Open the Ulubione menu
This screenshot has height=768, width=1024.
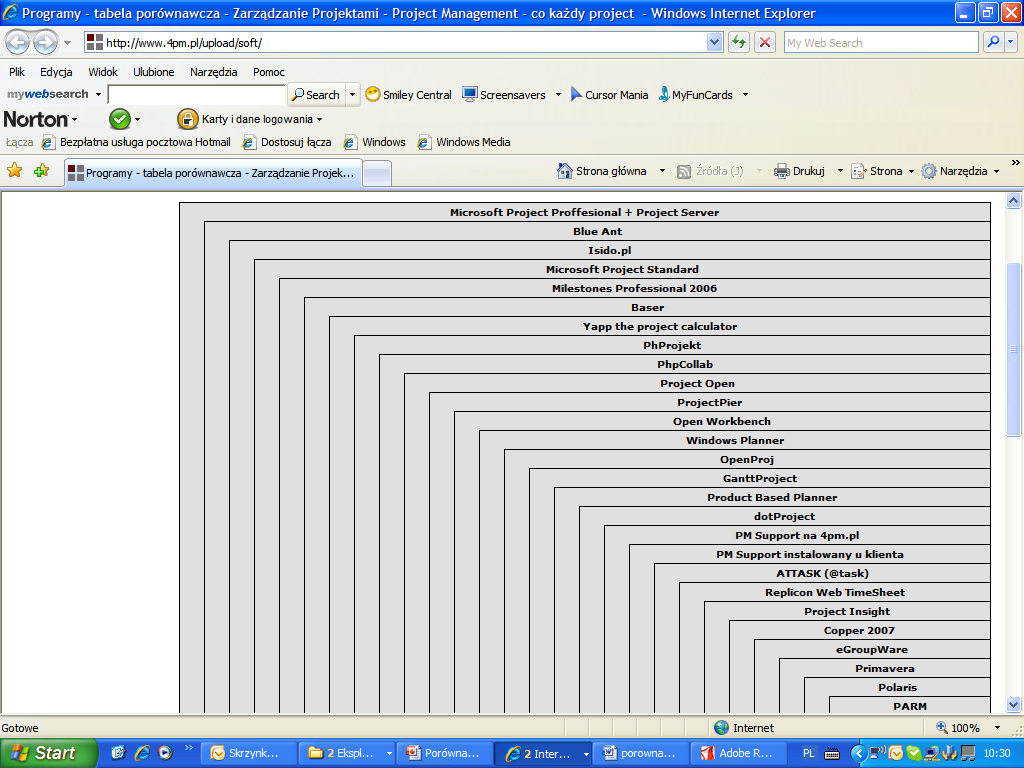coord(153,72)
